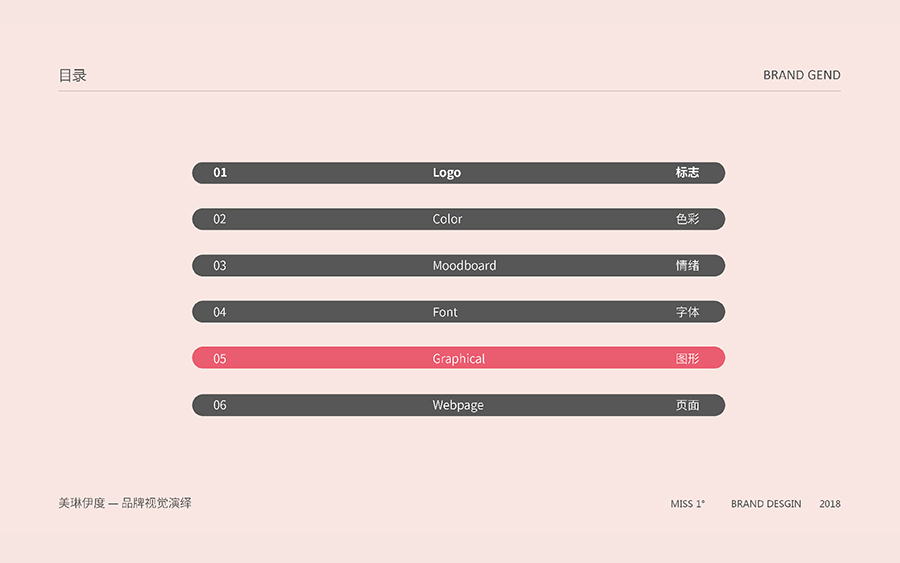Click the MISS 1° footer text
900x563 pixels.
coord(688,504)
